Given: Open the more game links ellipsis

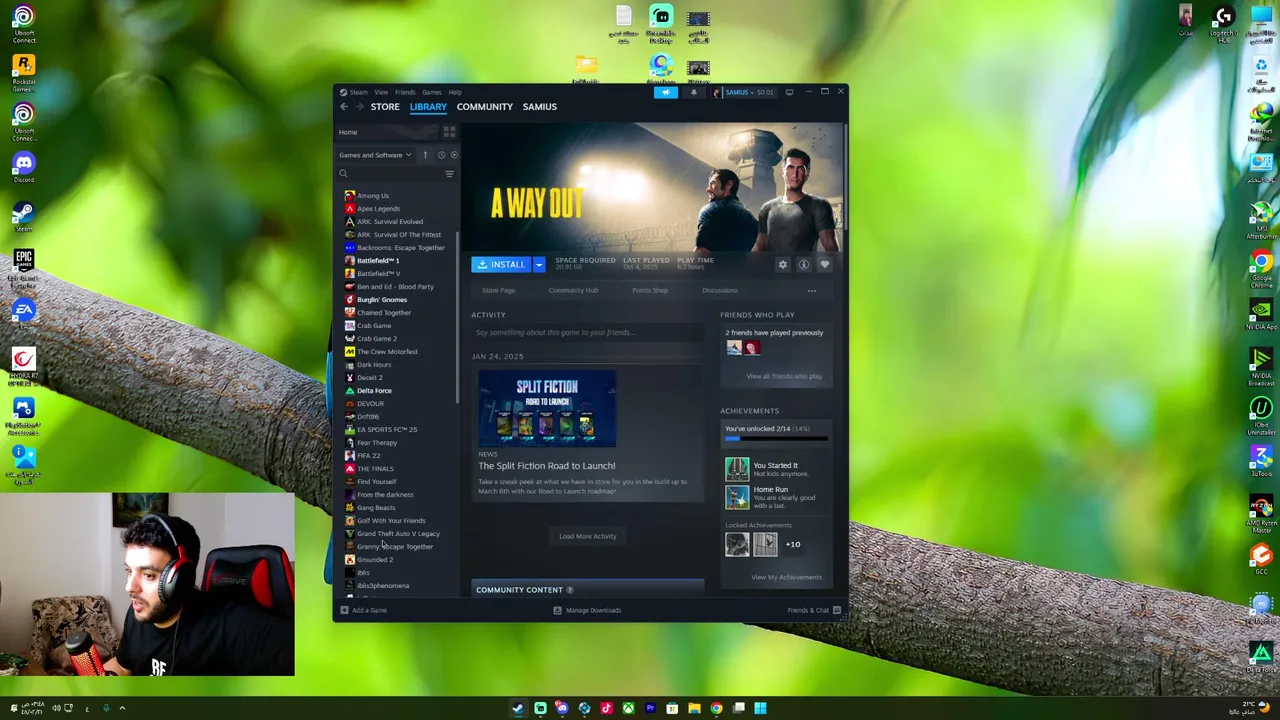Looking at the screenshot, I should coord(811,291).
